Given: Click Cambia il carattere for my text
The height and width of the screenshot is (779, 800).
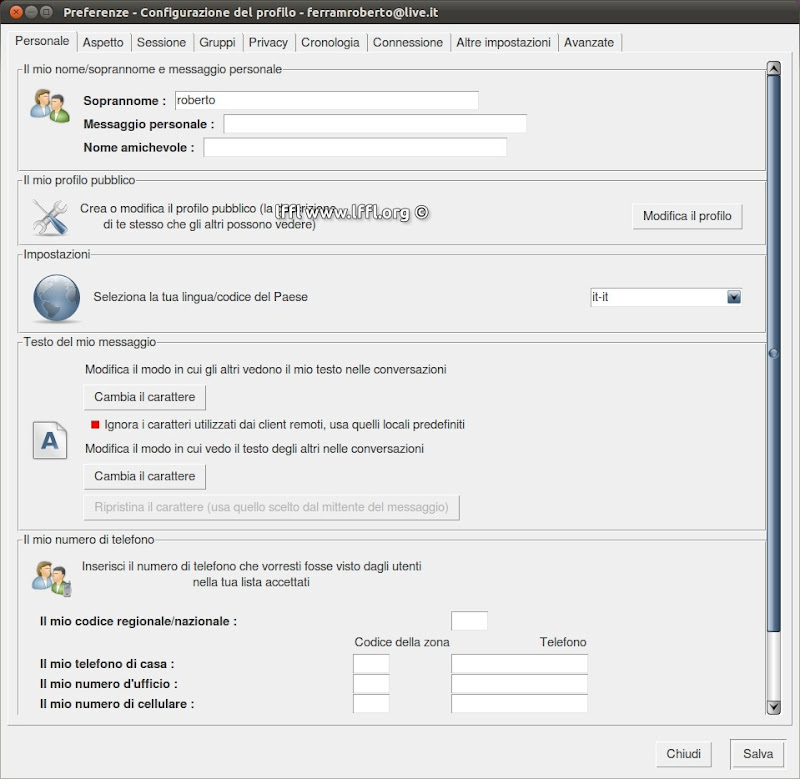Looking at the screenshot, I should (x=144, y=397).
